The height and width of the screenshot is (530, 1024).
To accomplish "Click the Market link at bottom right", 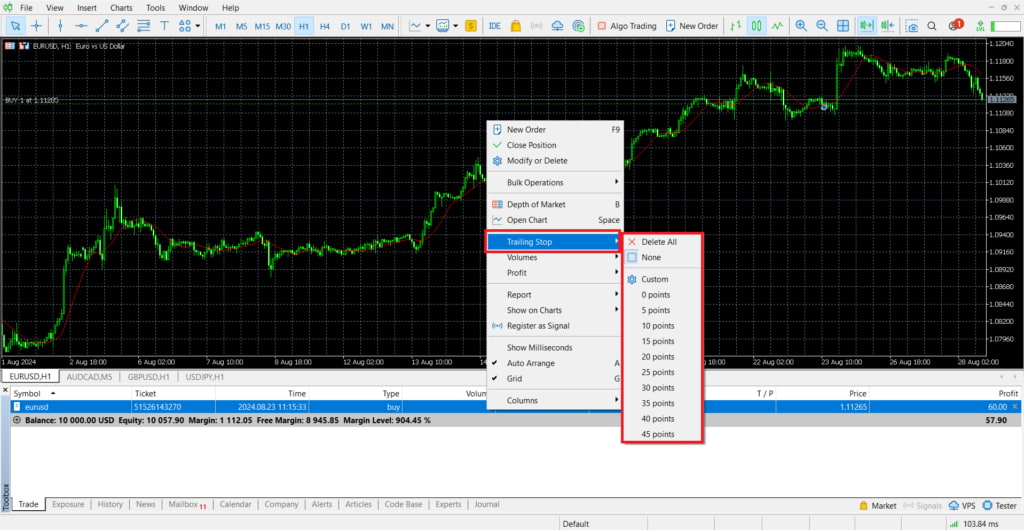I will pyautogui.click(x=878, y=505).
